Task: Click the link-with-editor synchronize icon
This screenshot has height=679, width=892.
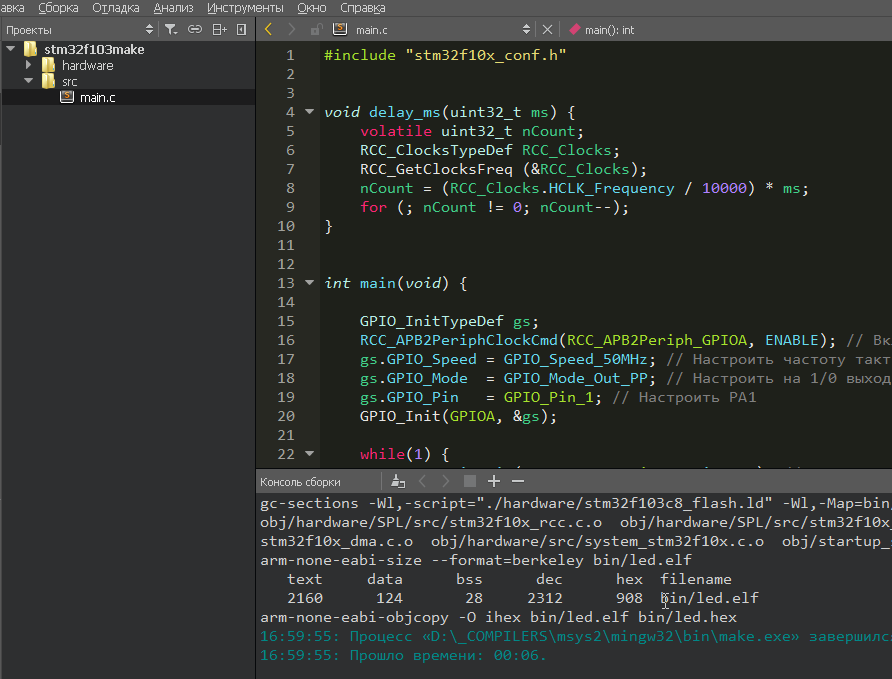Action: tap(195, 30)
